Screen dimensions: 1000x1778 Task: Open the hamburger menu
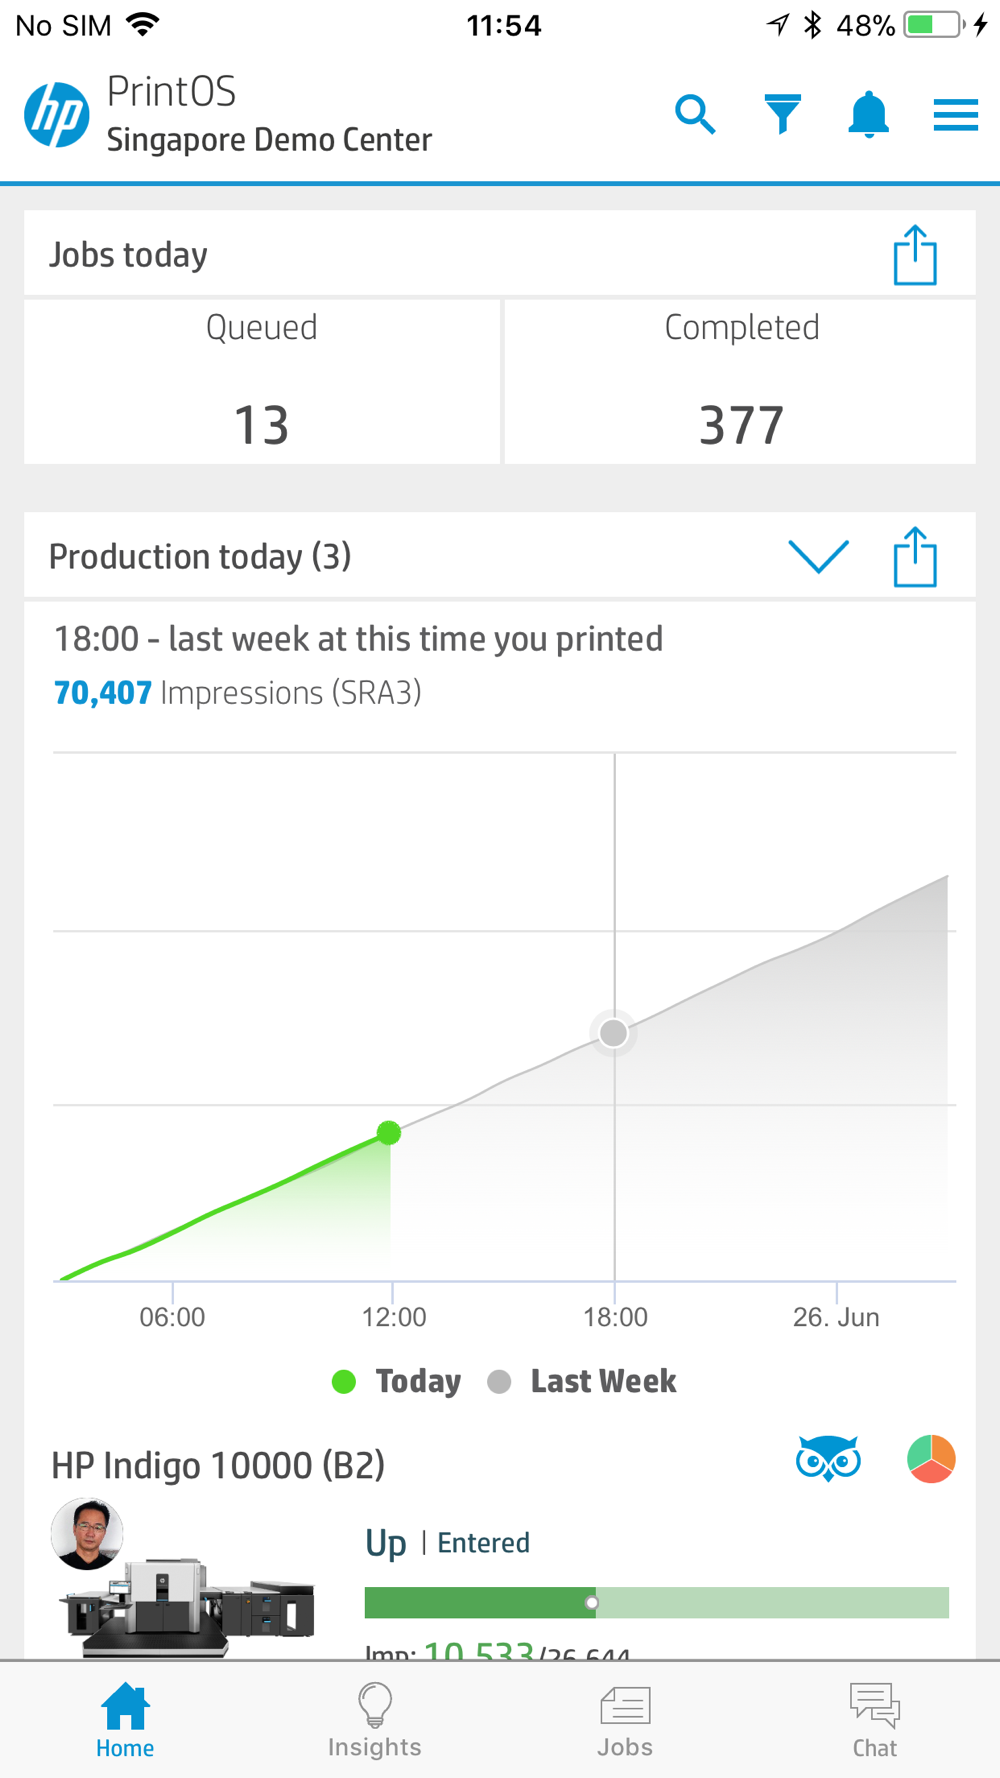[x=955, y=115]
